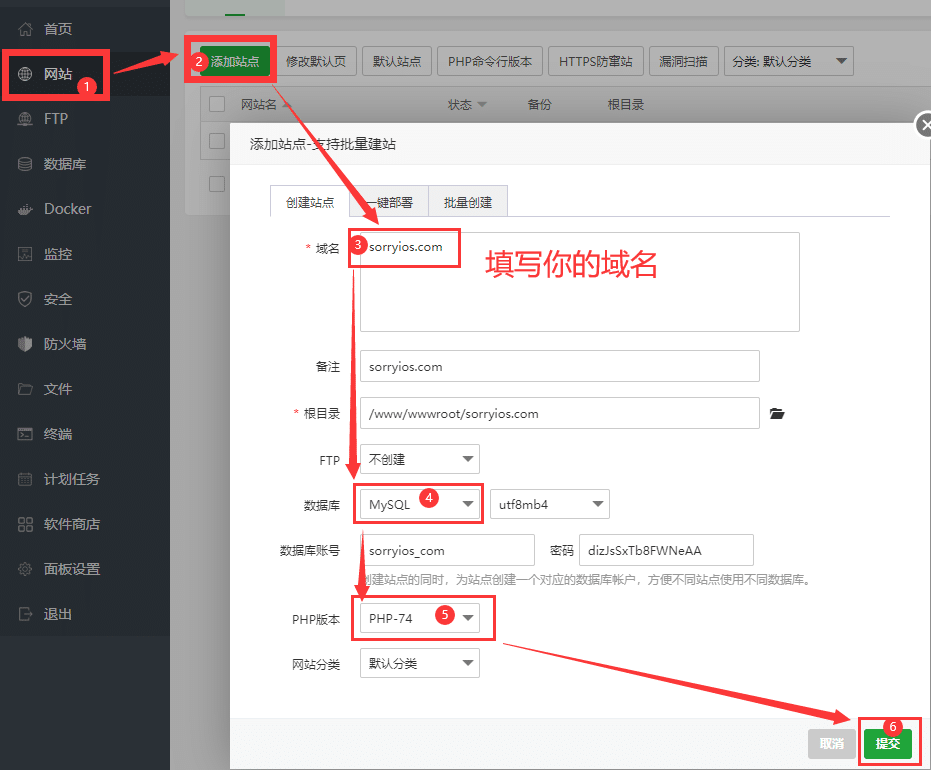Open the database icon in sidebar
The image size is (931, 770).
tap(26, 164)
